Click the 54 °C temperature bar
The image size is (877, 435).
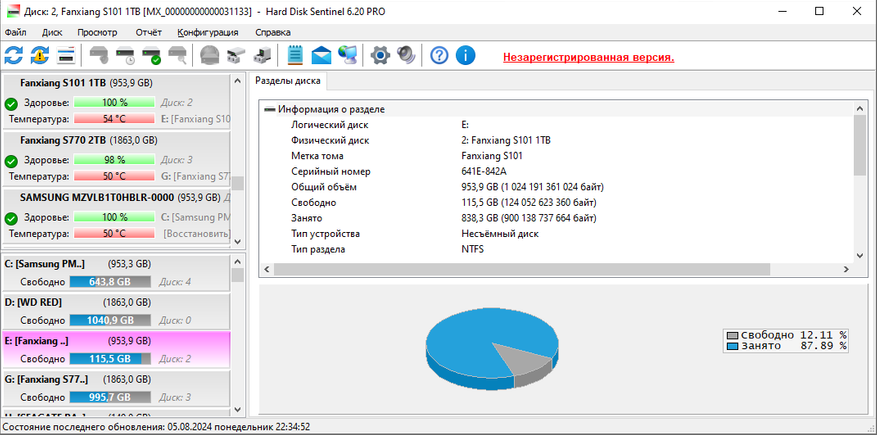(114, 119)
